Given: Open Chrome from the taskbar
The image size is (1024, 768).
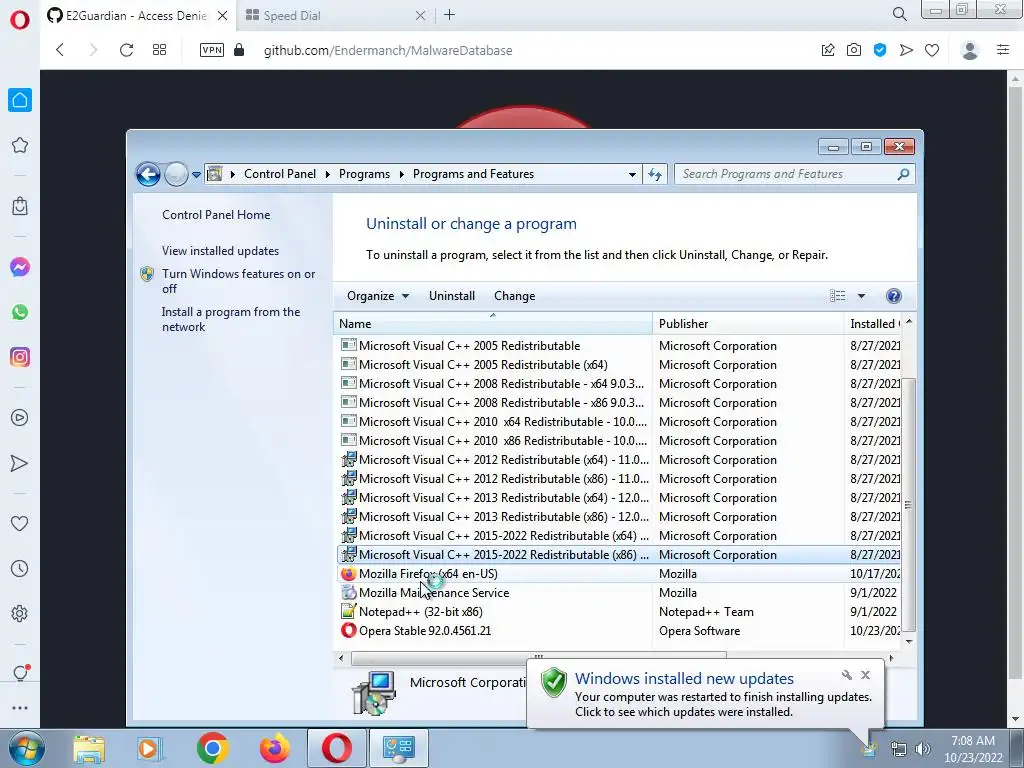Looking at the screenshot, I should [x=212, y=748].
